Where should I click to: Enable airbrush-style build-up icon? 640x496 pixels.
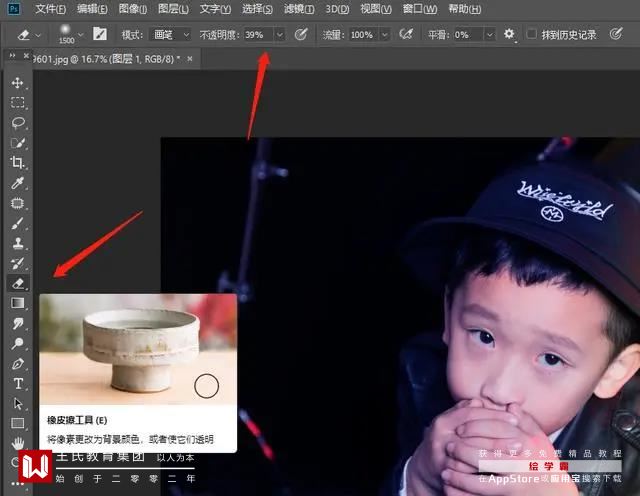click(406, 34)
